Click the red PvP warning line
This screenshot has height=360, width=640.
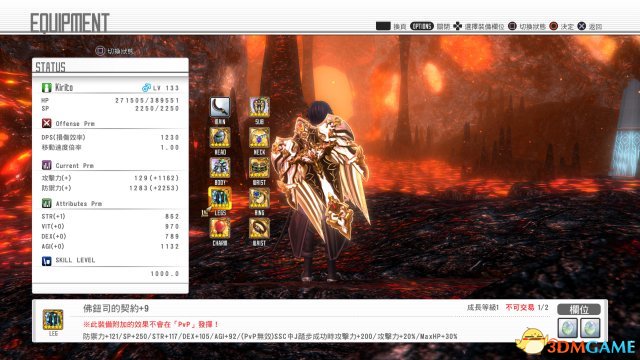pos(151,324)
